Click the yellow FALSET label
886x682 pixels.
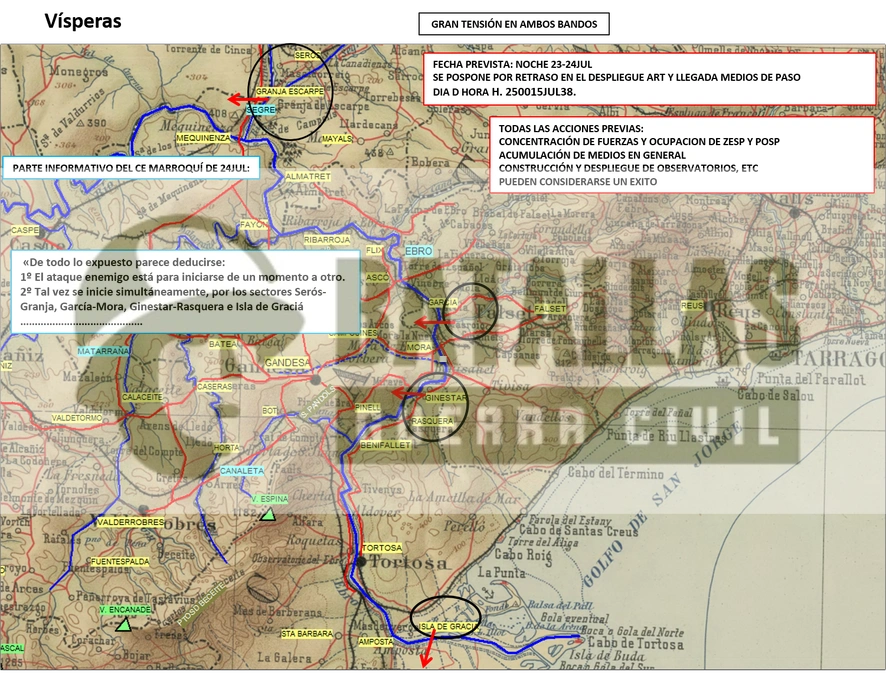550,309
